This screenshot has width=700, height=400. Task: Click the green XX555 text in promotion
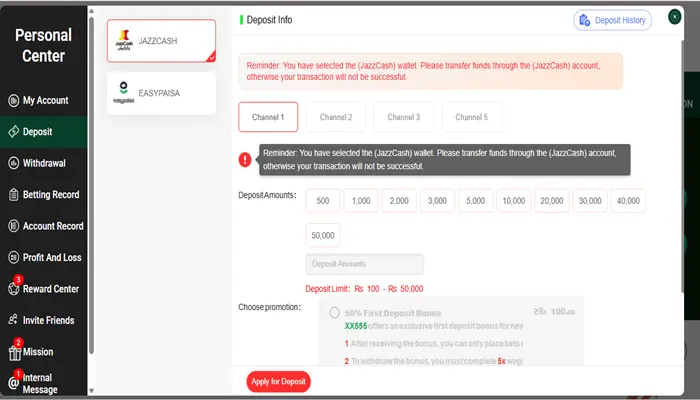[356, 326]
